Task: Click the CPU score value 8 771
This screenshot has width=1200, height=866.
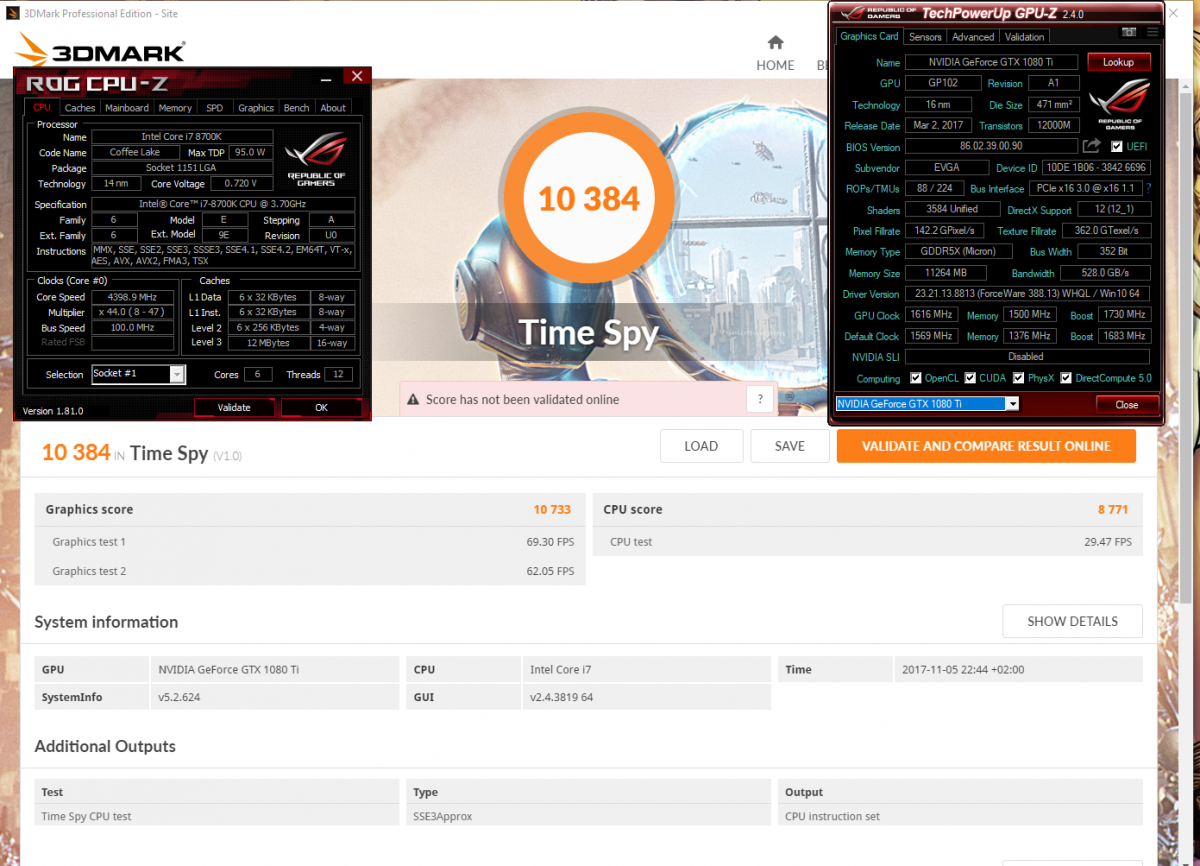Action: click(1113, 509)
